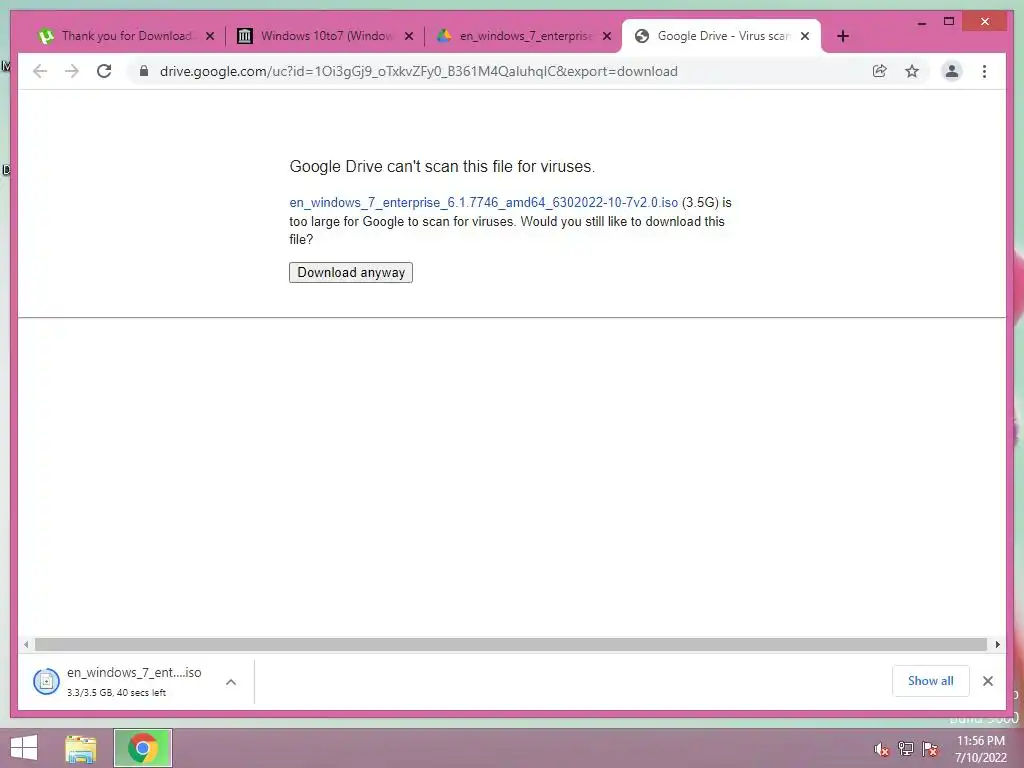Open the Chrome profile menu
The height and width of the screenshot is (768, 1024).
[952, 71]
